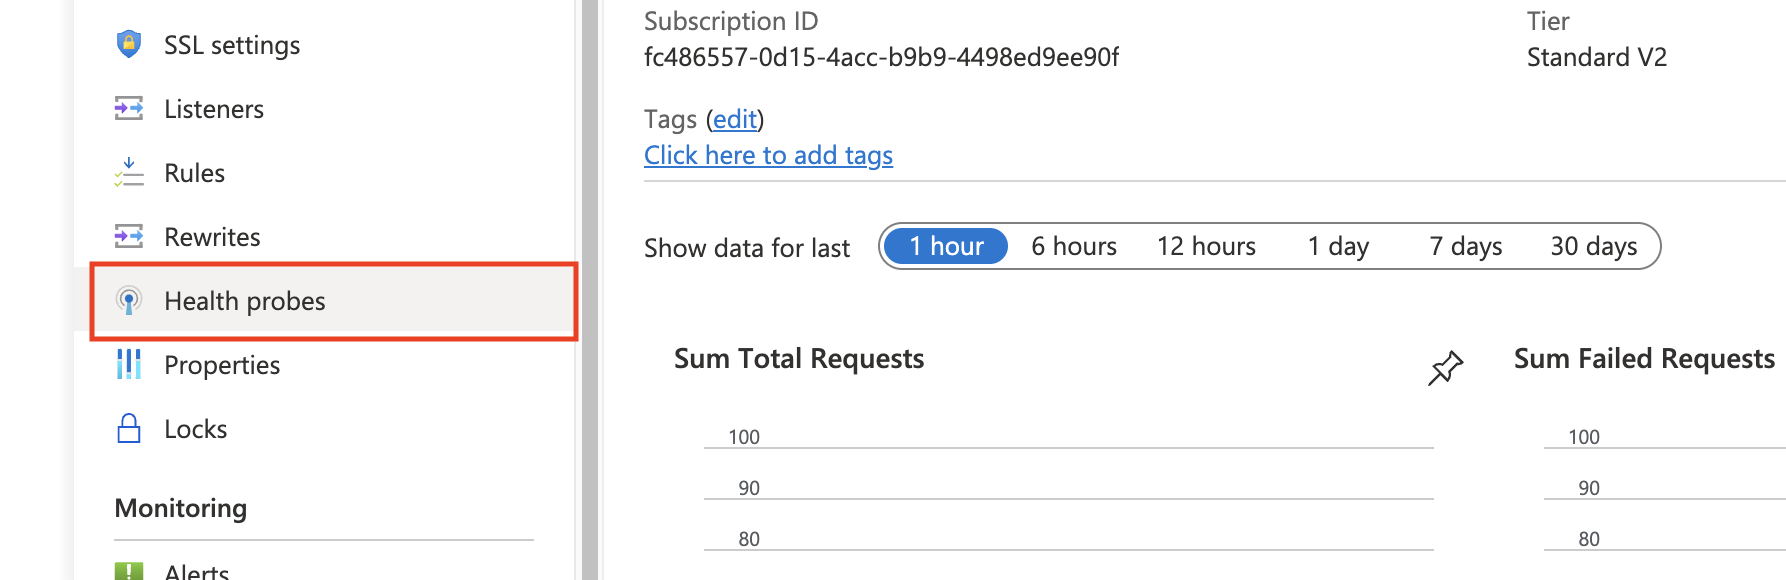Click the Rules checklist icon

(x=129, y=173)
